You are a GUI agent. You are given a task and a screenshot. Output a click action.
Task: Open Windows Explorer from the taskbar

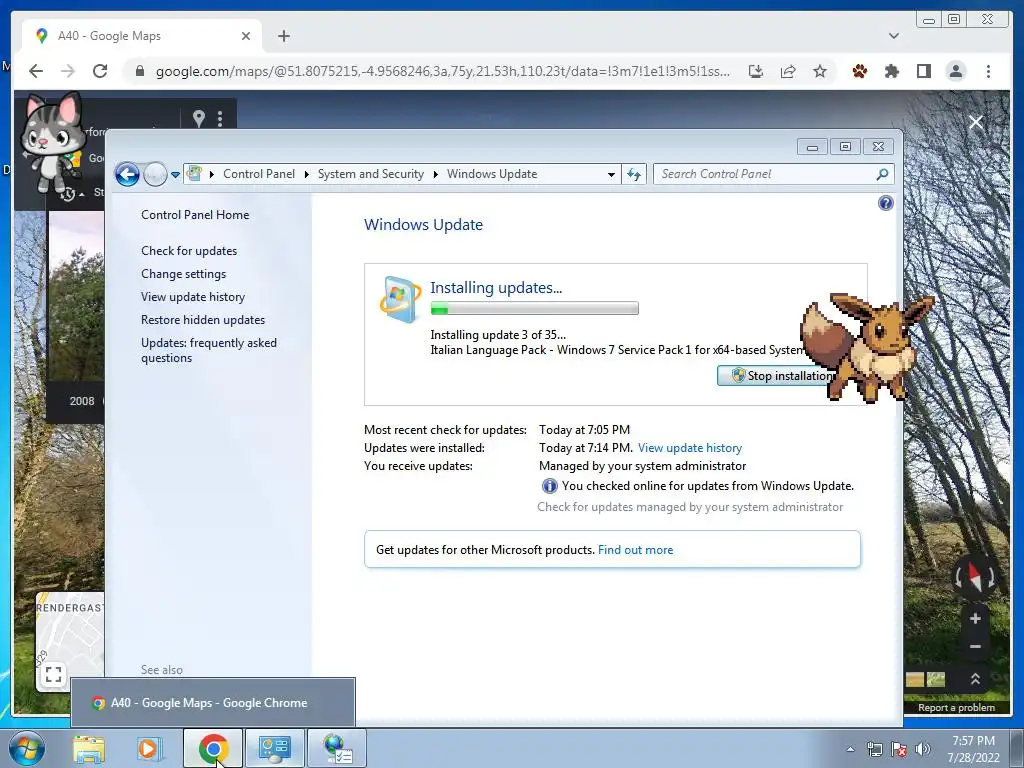coord(89,748)
